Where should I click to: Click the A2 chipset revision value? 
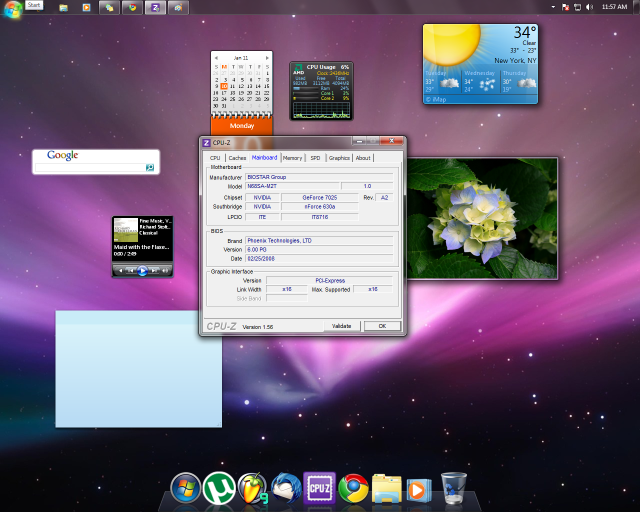tap(384, 198)
